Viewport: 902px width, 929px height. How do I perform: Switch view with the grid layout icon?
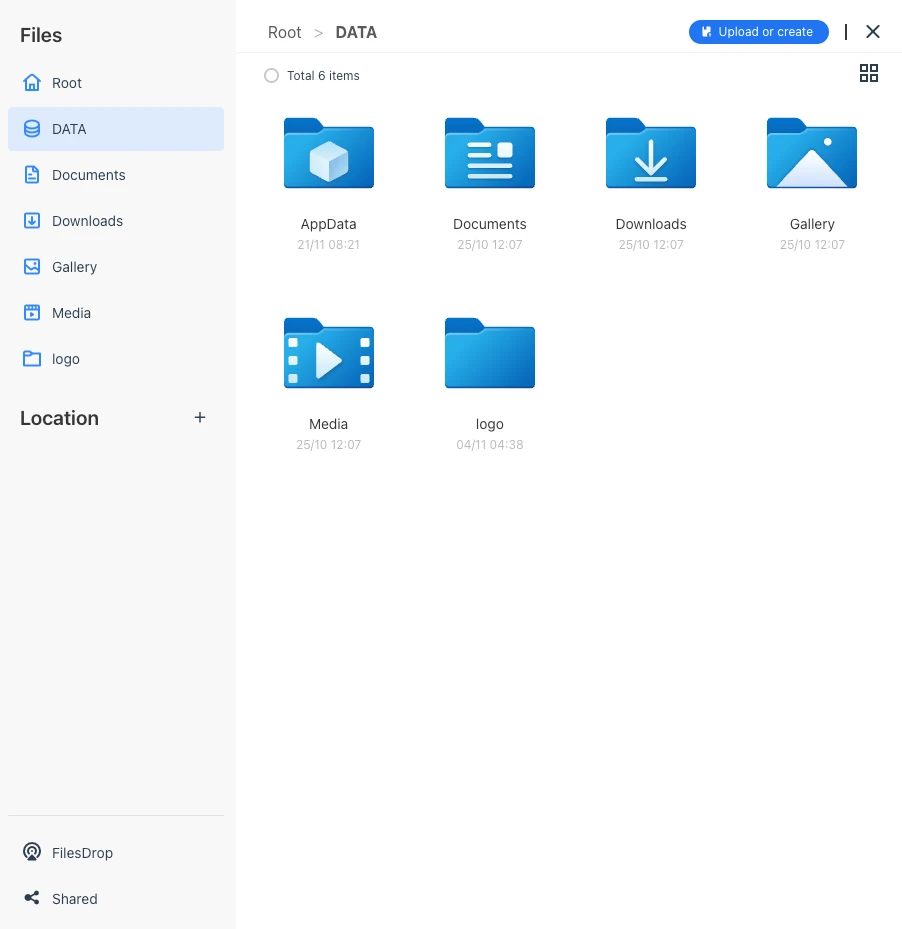pyautogui.click(x=869, y=73)
